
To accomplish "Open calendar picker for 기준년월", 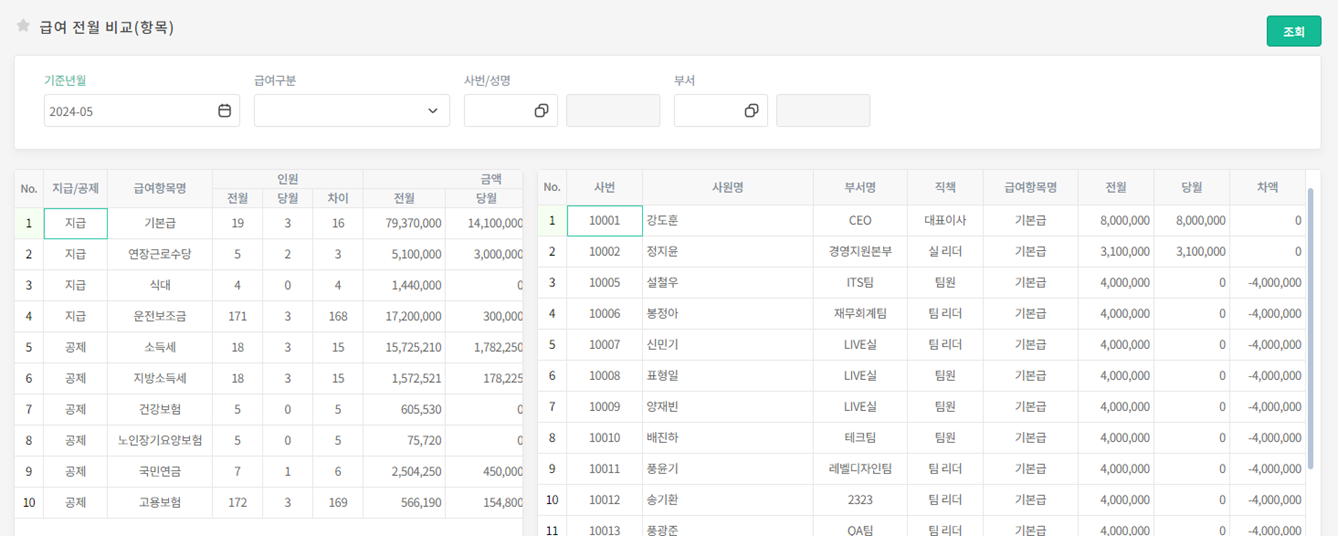I will pyautogui.click(x=224, y=111).
